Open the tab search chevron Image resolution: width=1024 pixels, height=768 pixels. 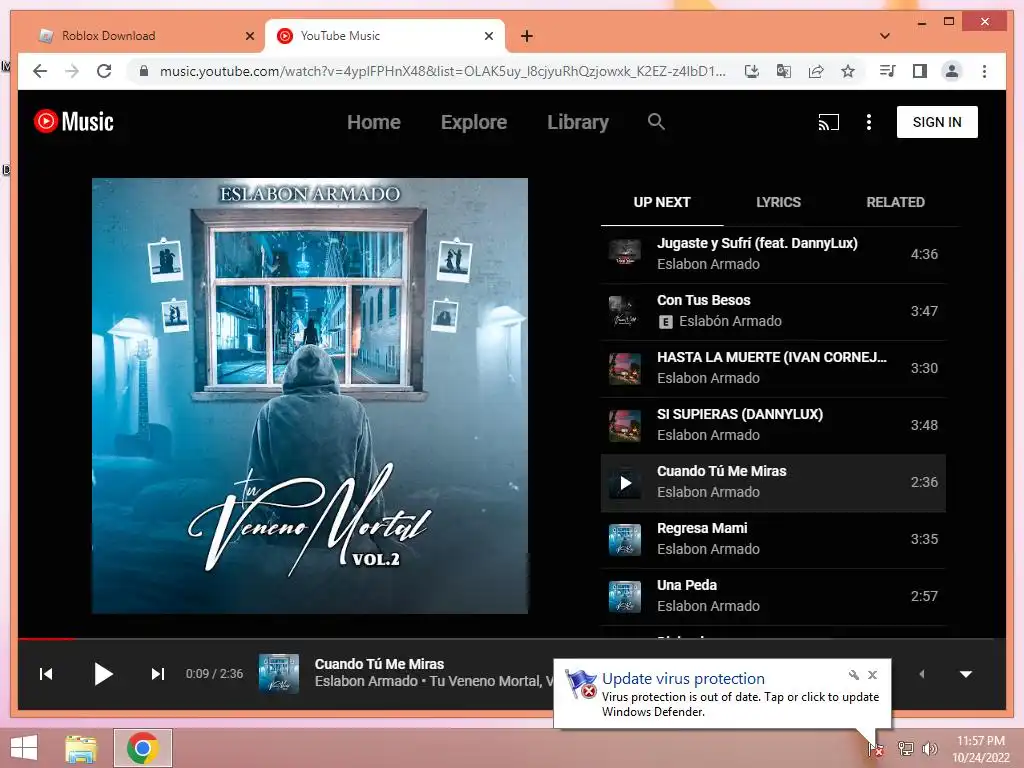885,36
